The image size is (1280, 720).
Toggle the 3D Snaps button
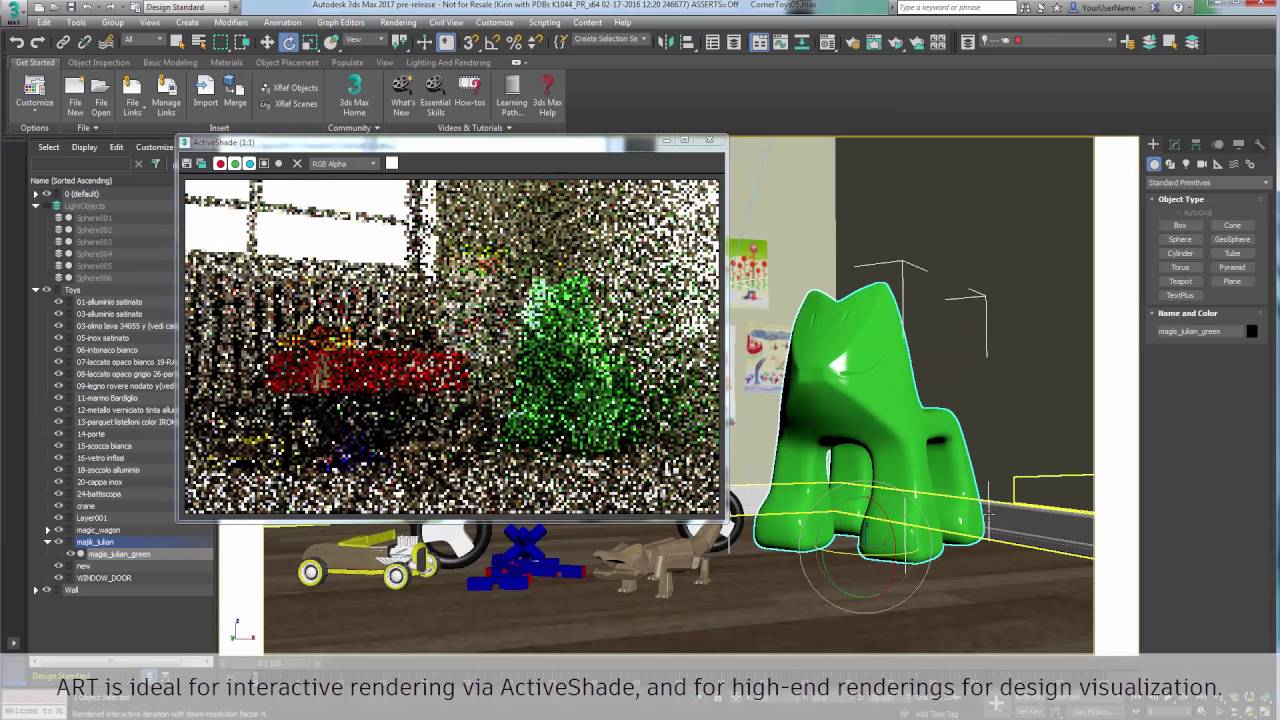(470, 42)
